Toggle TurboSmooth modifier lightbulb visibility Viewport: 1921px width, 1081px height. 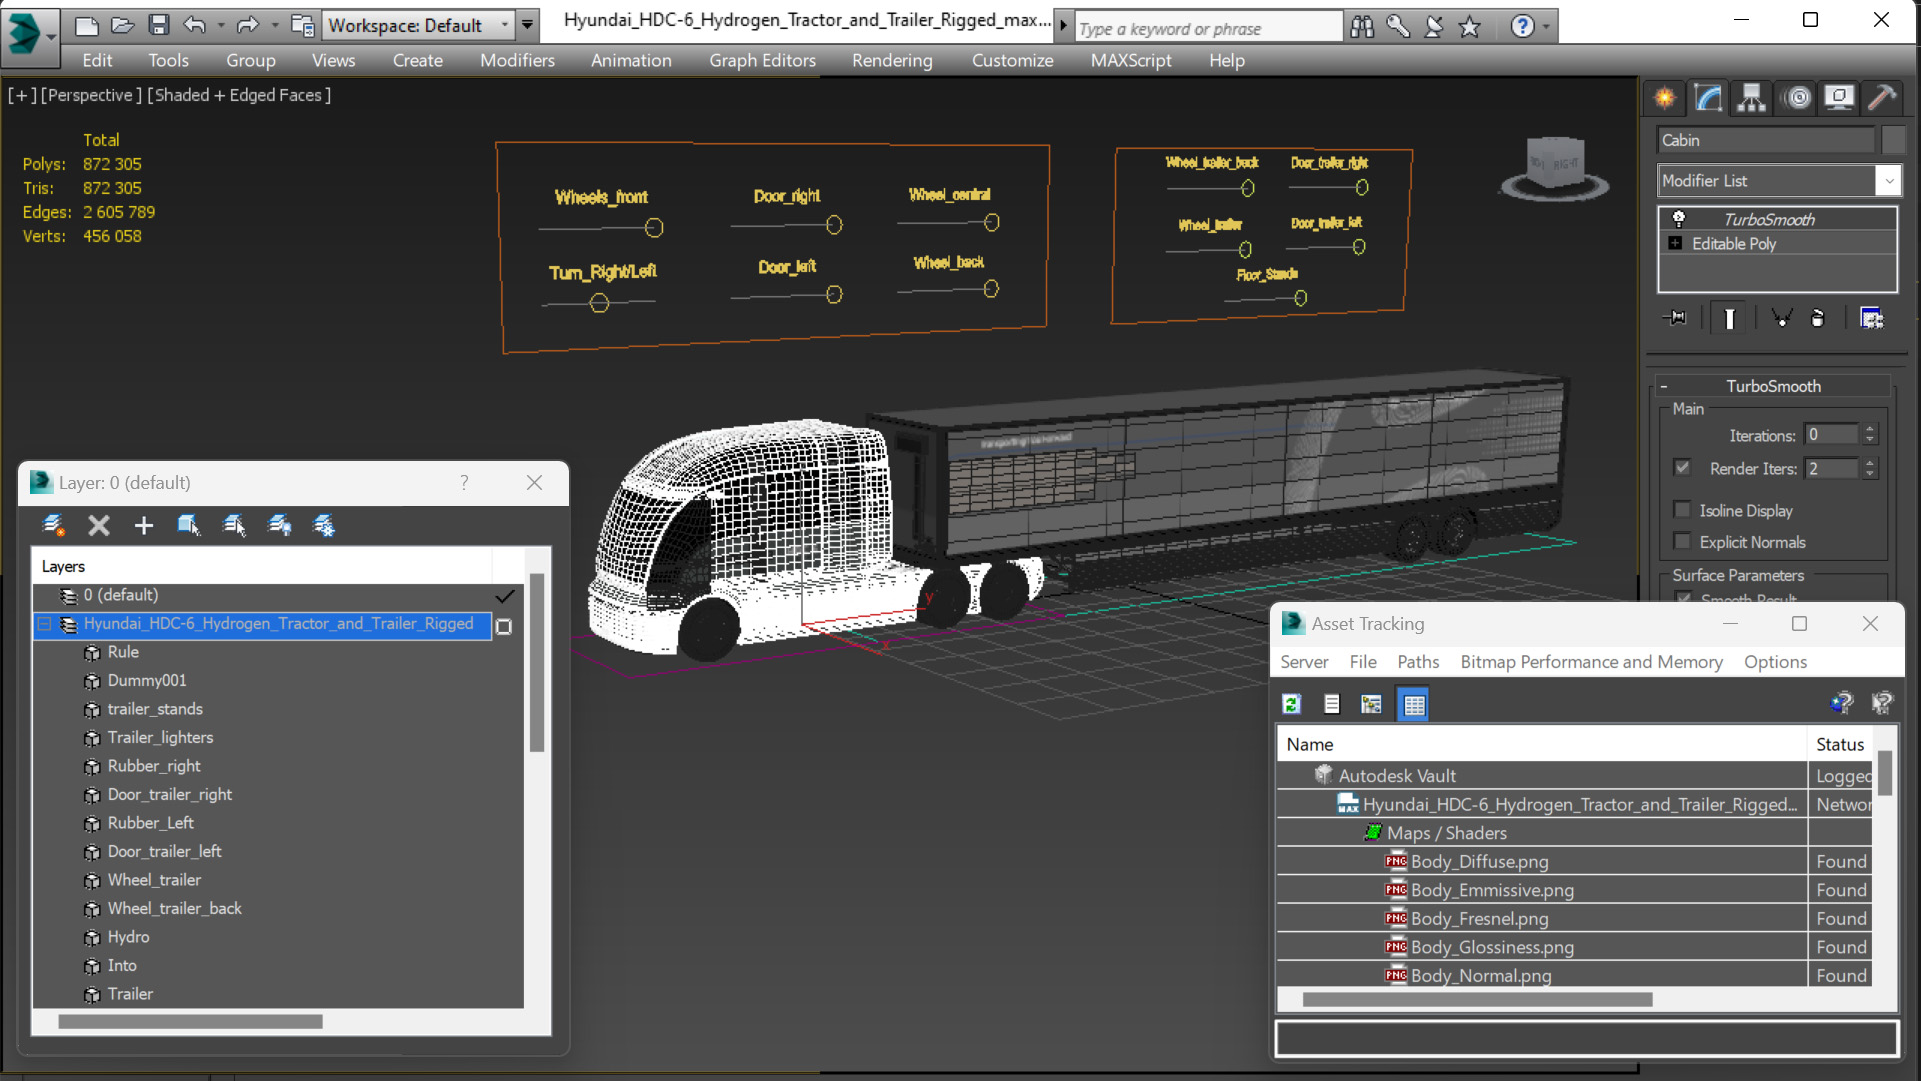pos(1679,218)
